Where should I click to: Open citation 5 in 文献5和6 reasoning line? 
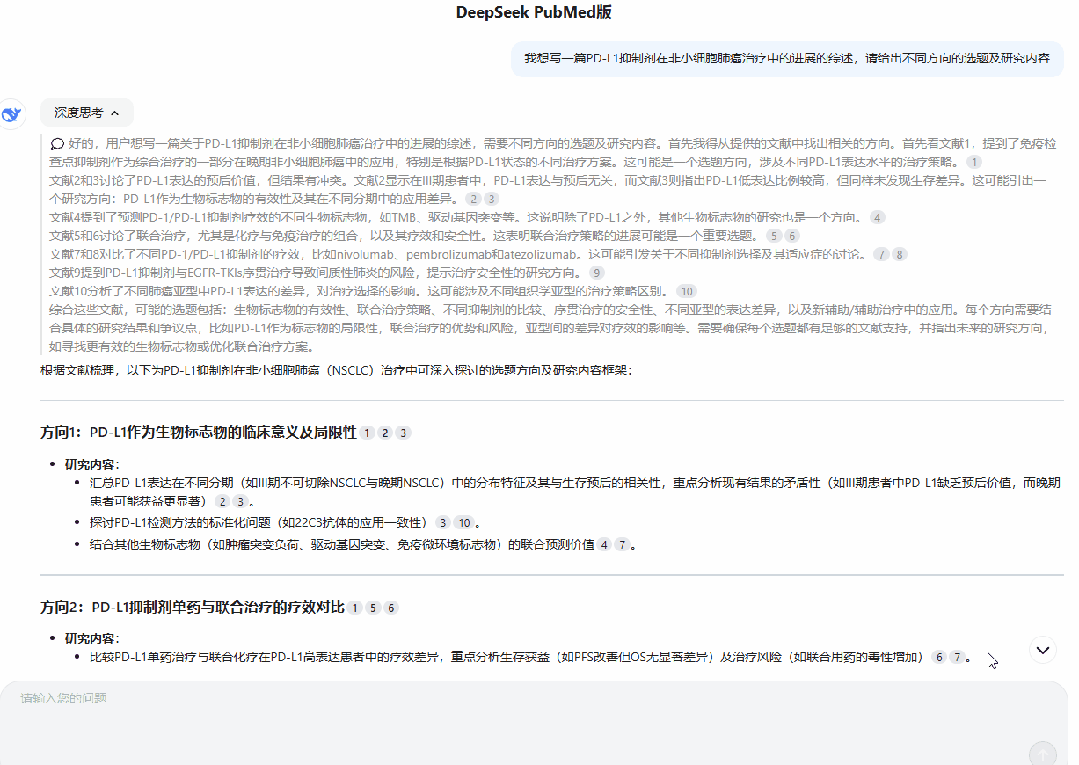pos(774,236)
